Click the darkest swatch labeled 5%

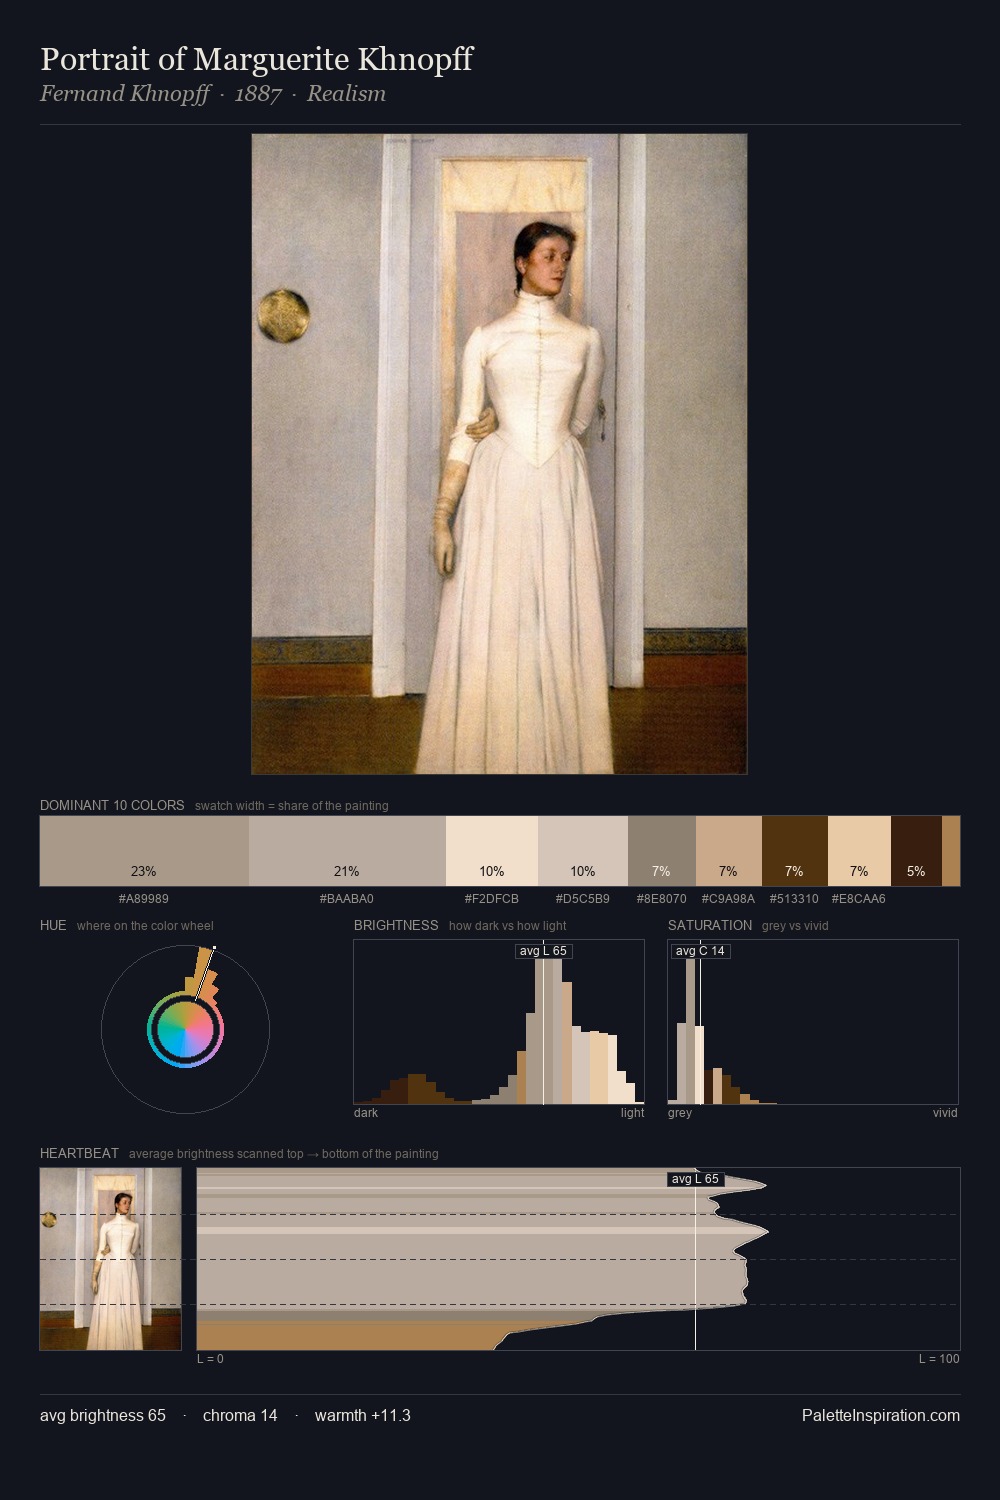(916, 851)
